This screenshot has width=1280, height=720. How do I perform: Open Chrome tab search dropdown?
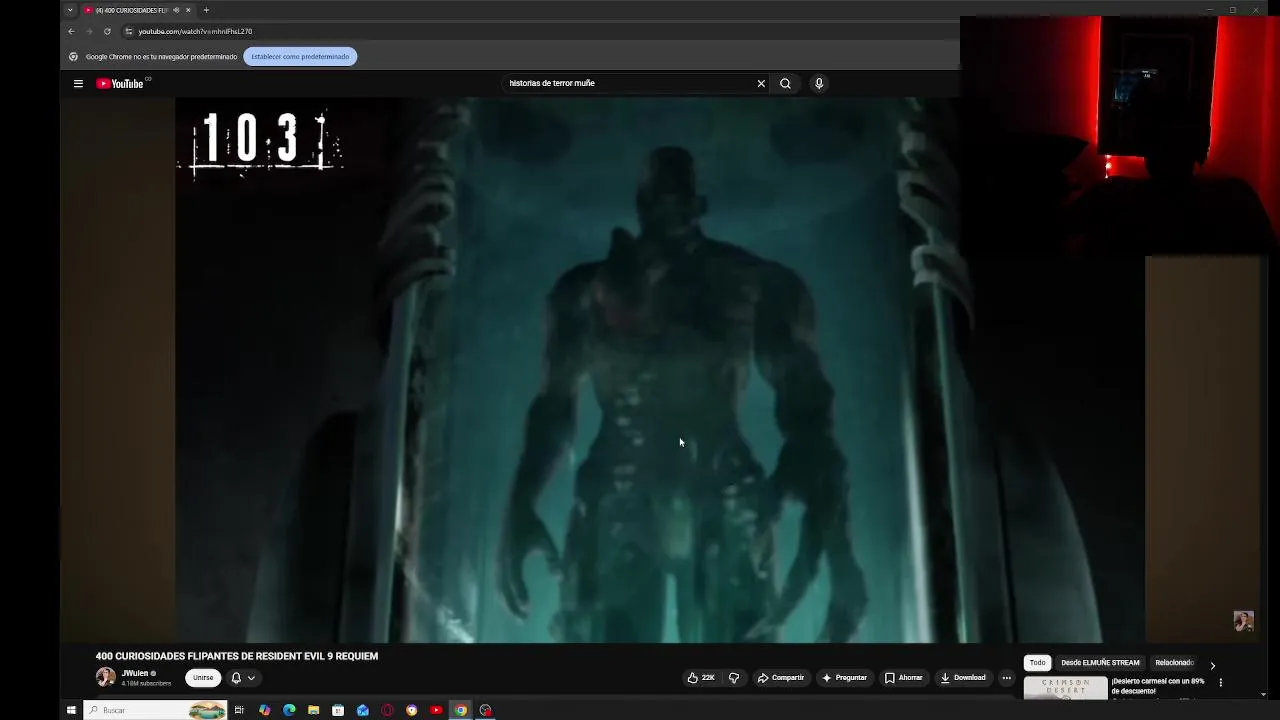[x=70, y=10]
